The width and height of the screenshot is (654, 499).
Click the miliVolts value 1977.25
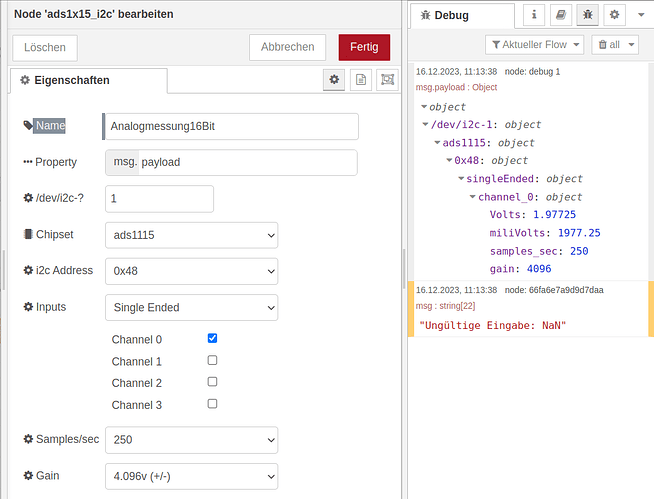pos(579,233)
